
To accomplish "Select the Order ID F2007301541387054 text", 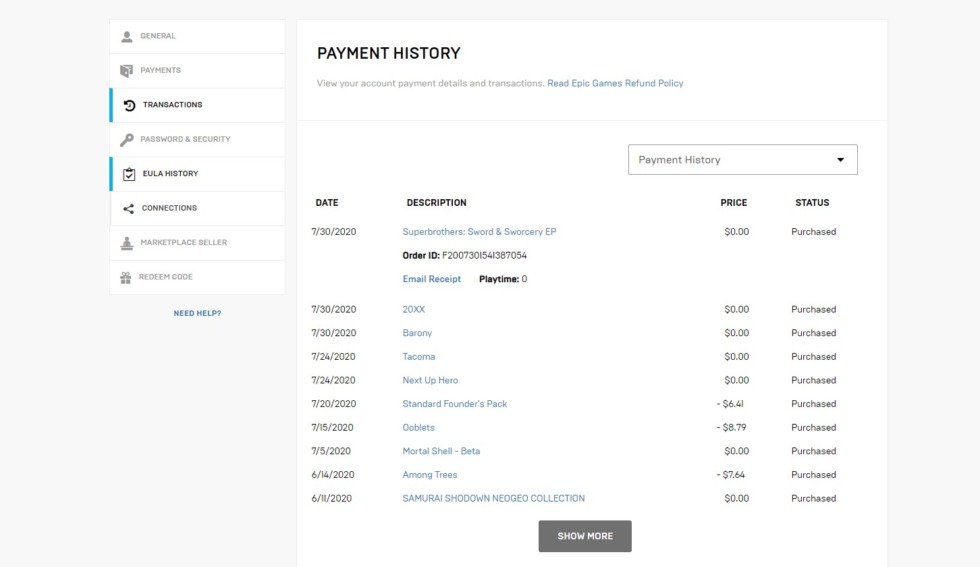I will tap(464, 255).
